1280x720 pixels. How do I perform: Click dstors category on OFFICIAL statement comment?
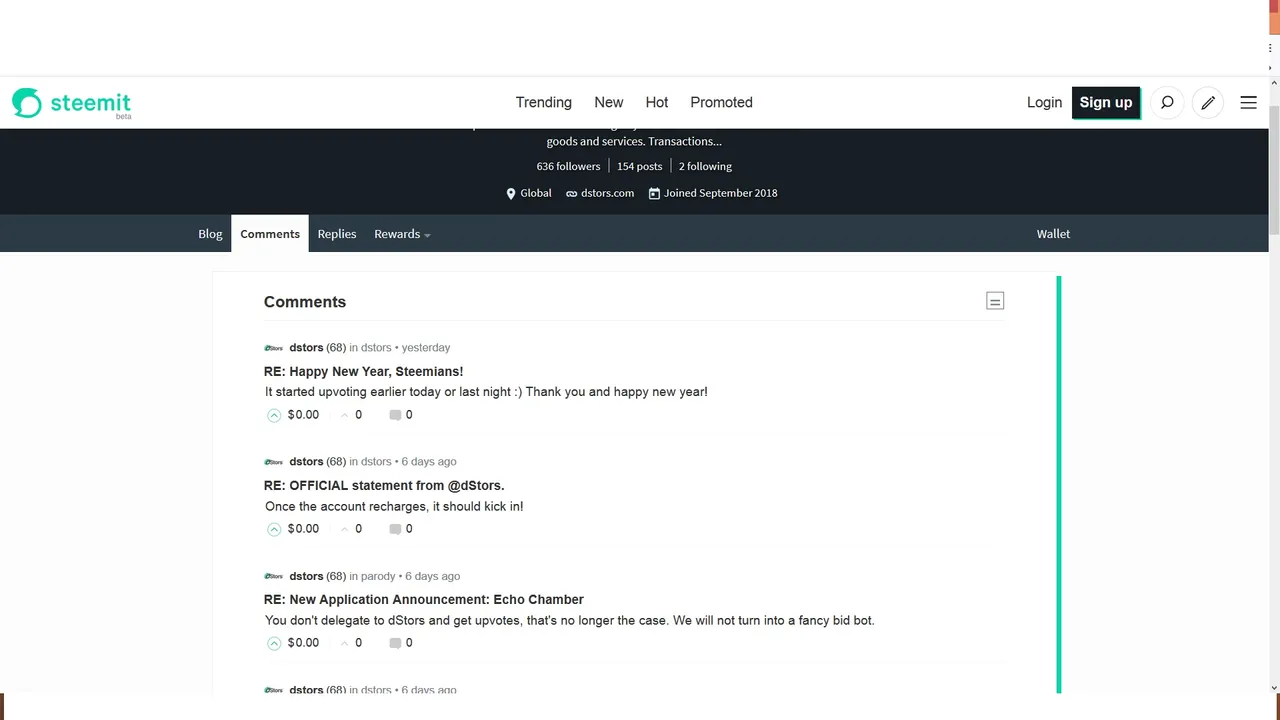(376, 462)
